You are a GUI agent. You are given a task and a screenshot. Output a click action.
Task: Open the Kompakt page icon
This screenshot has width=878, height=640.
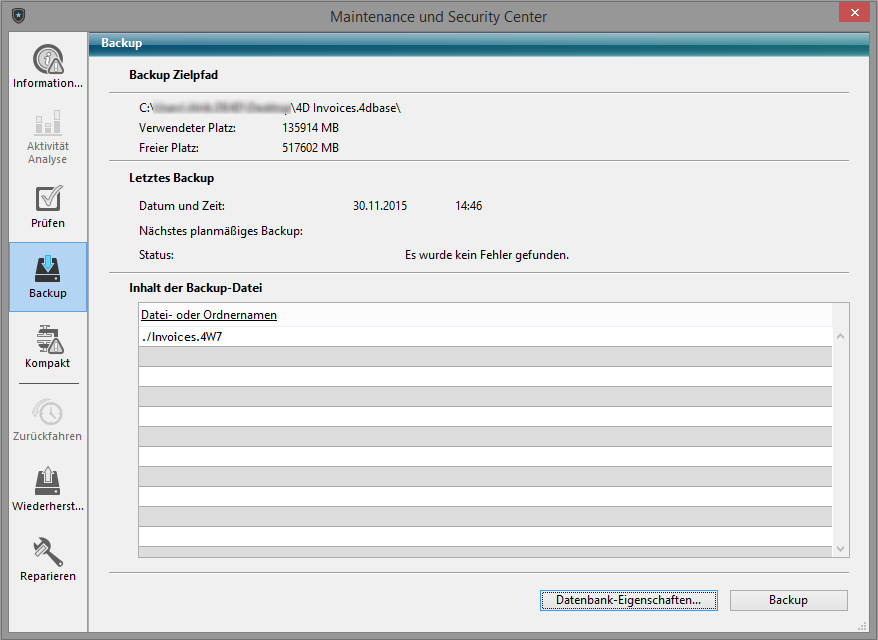pos(48,340)
